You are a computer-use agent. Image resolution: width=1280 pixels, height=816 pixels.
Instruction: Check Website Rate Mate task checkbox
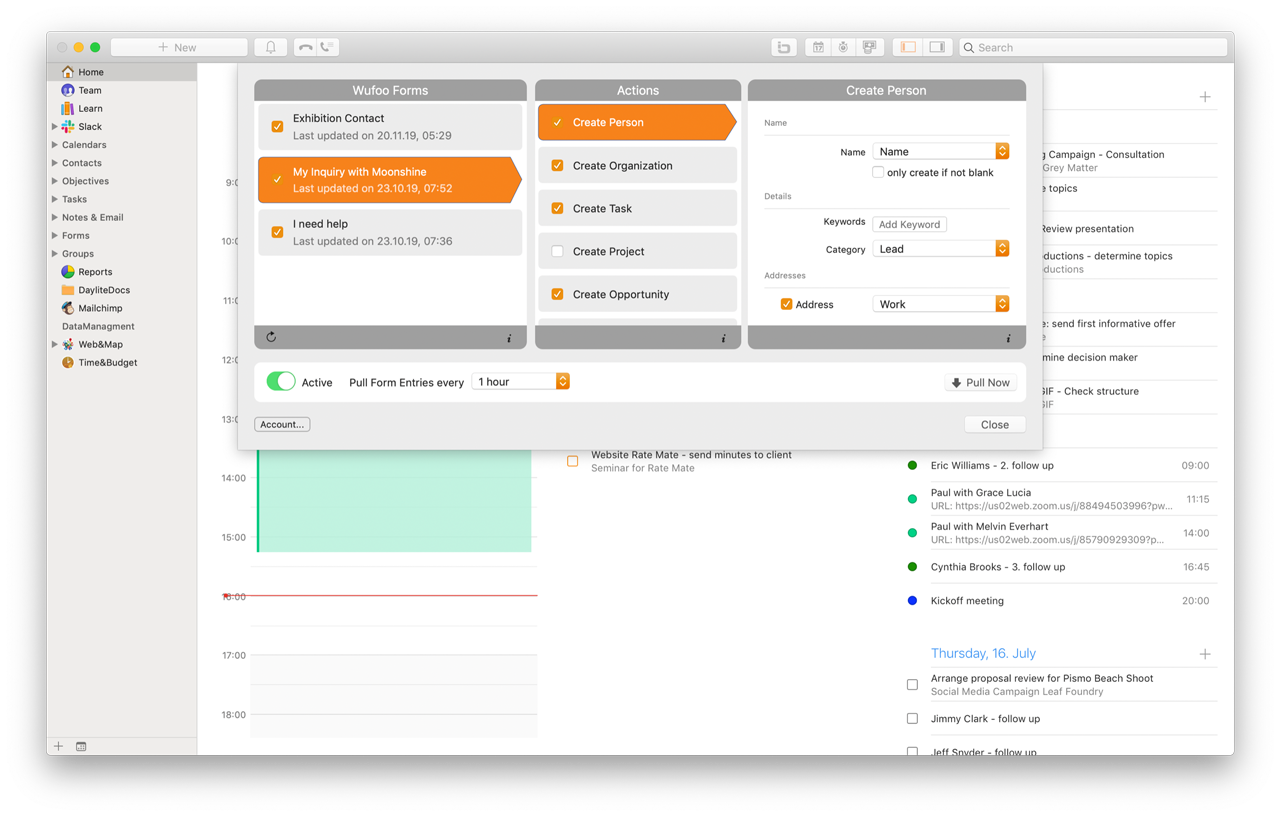coord(572,461)
